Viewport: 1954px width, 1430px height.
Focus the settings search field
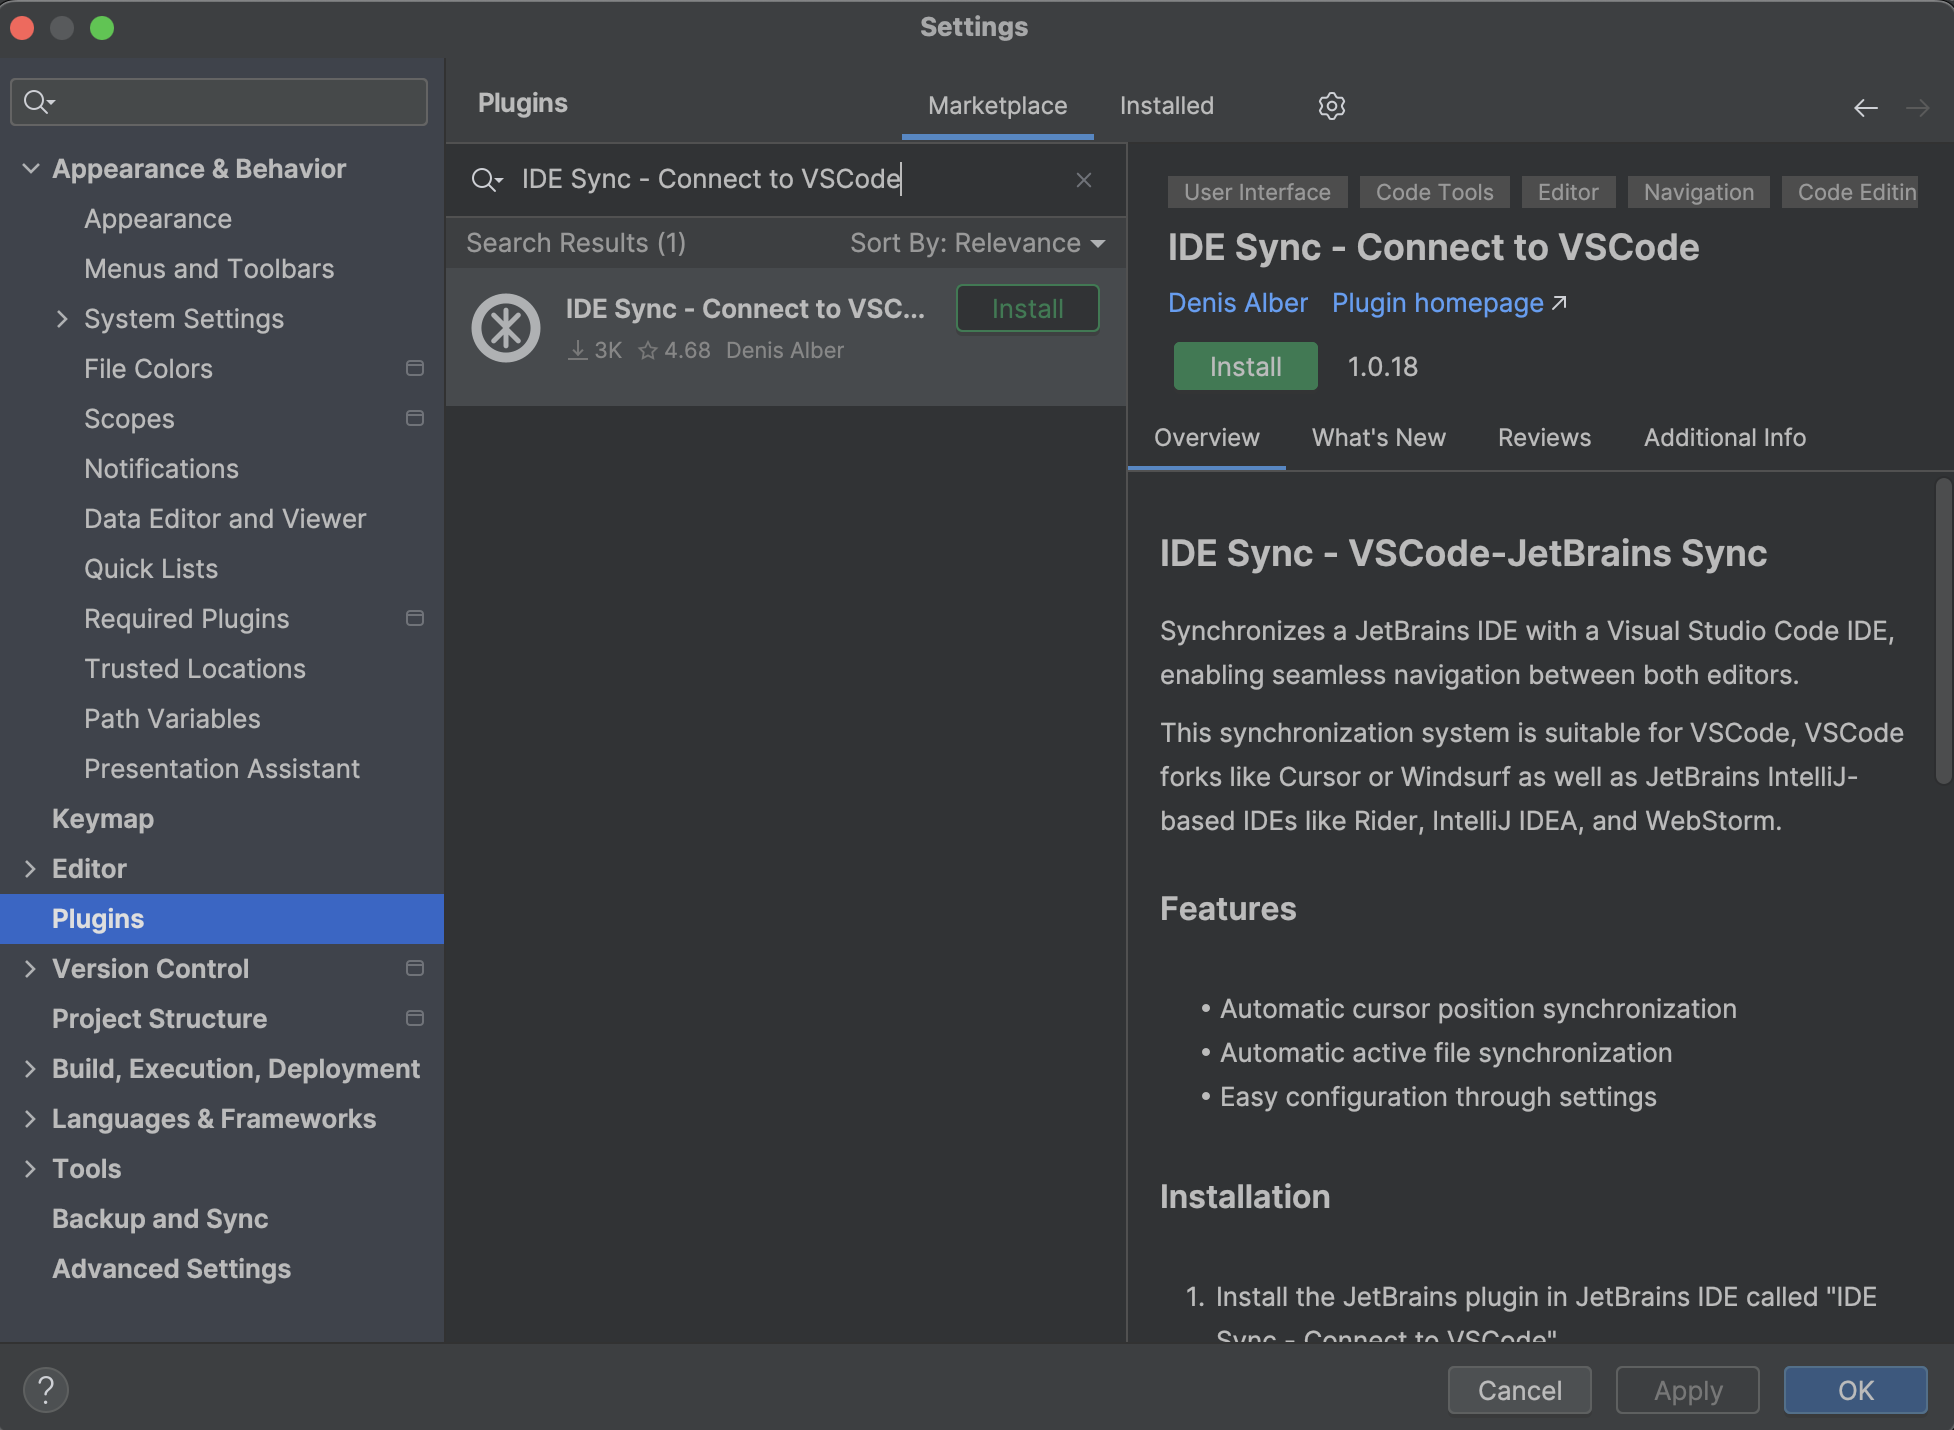pyautogui.click(x=219, y=102)
